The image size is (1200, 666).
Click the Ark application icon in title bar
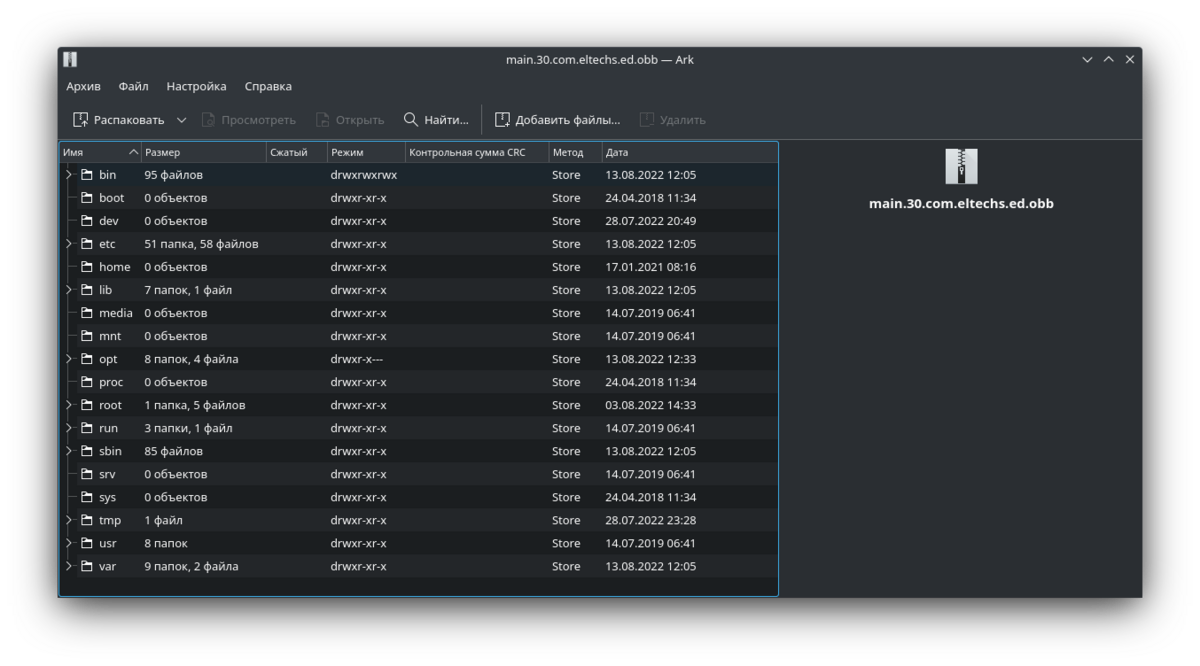70,60
